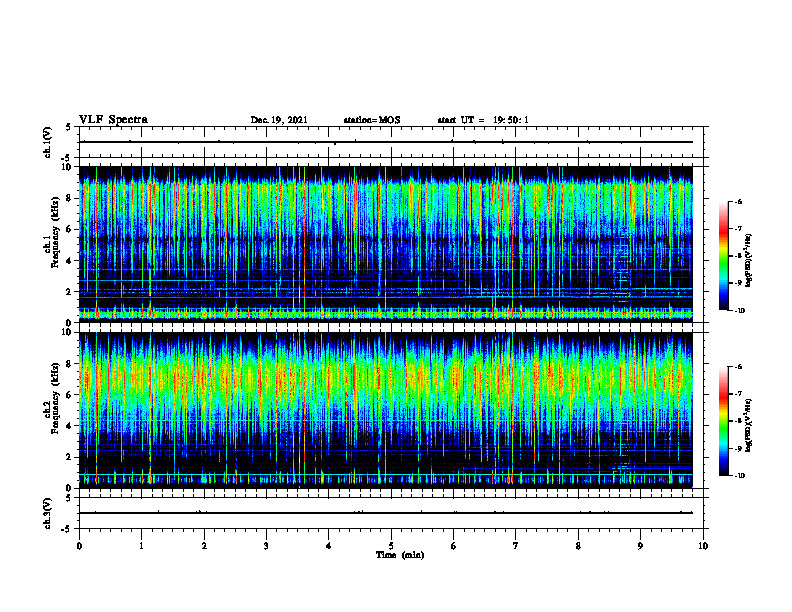792x612 pixels.
Task: Click the ch.2 frequency spectrogram plot
Action: (x=385, y=410)
